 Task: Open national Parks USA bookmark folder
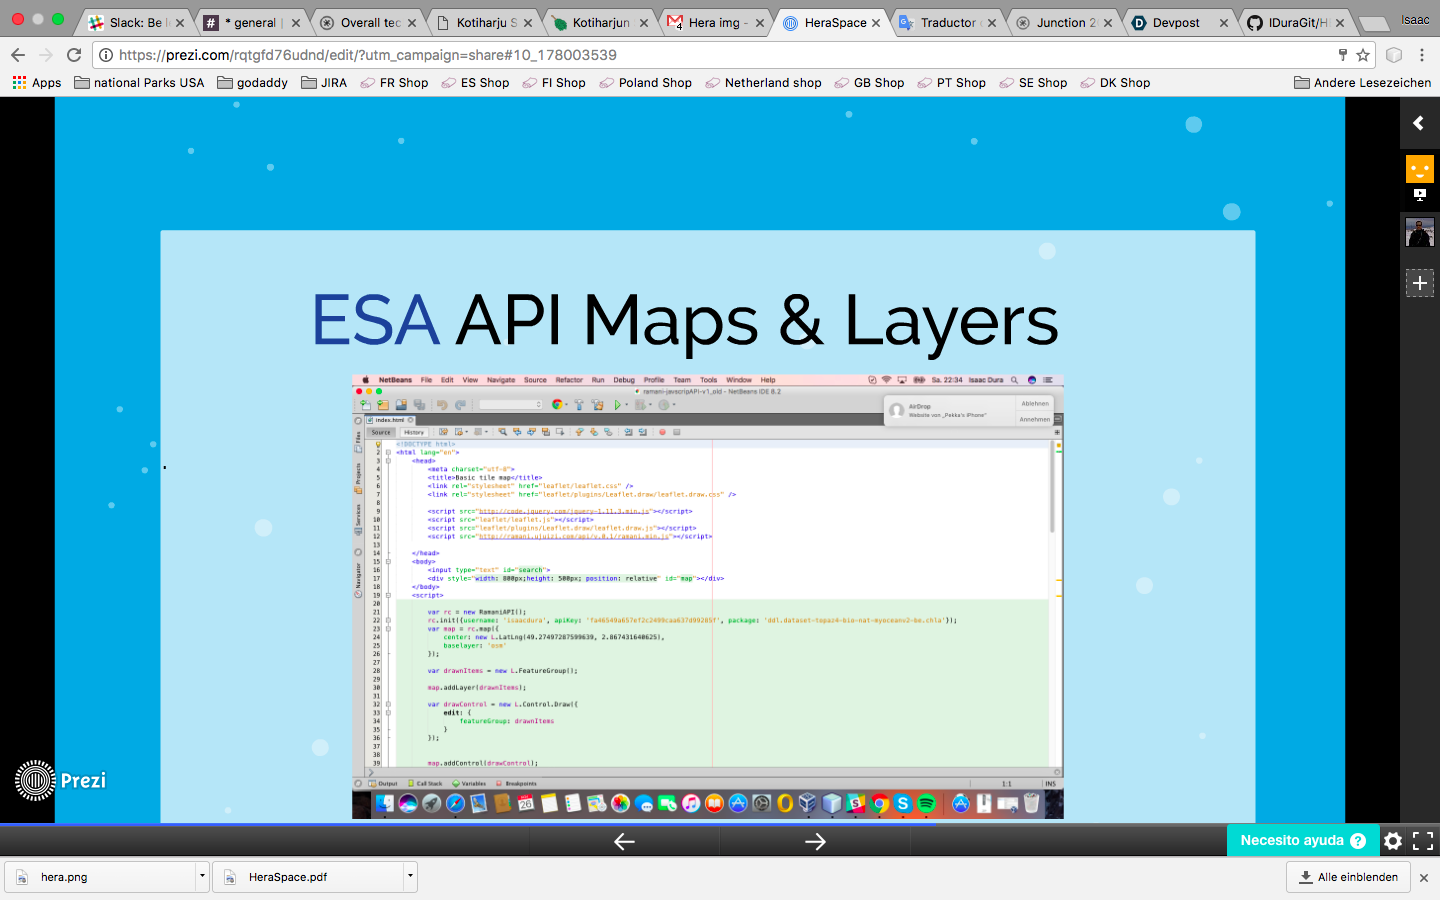(x=139, y=83)
